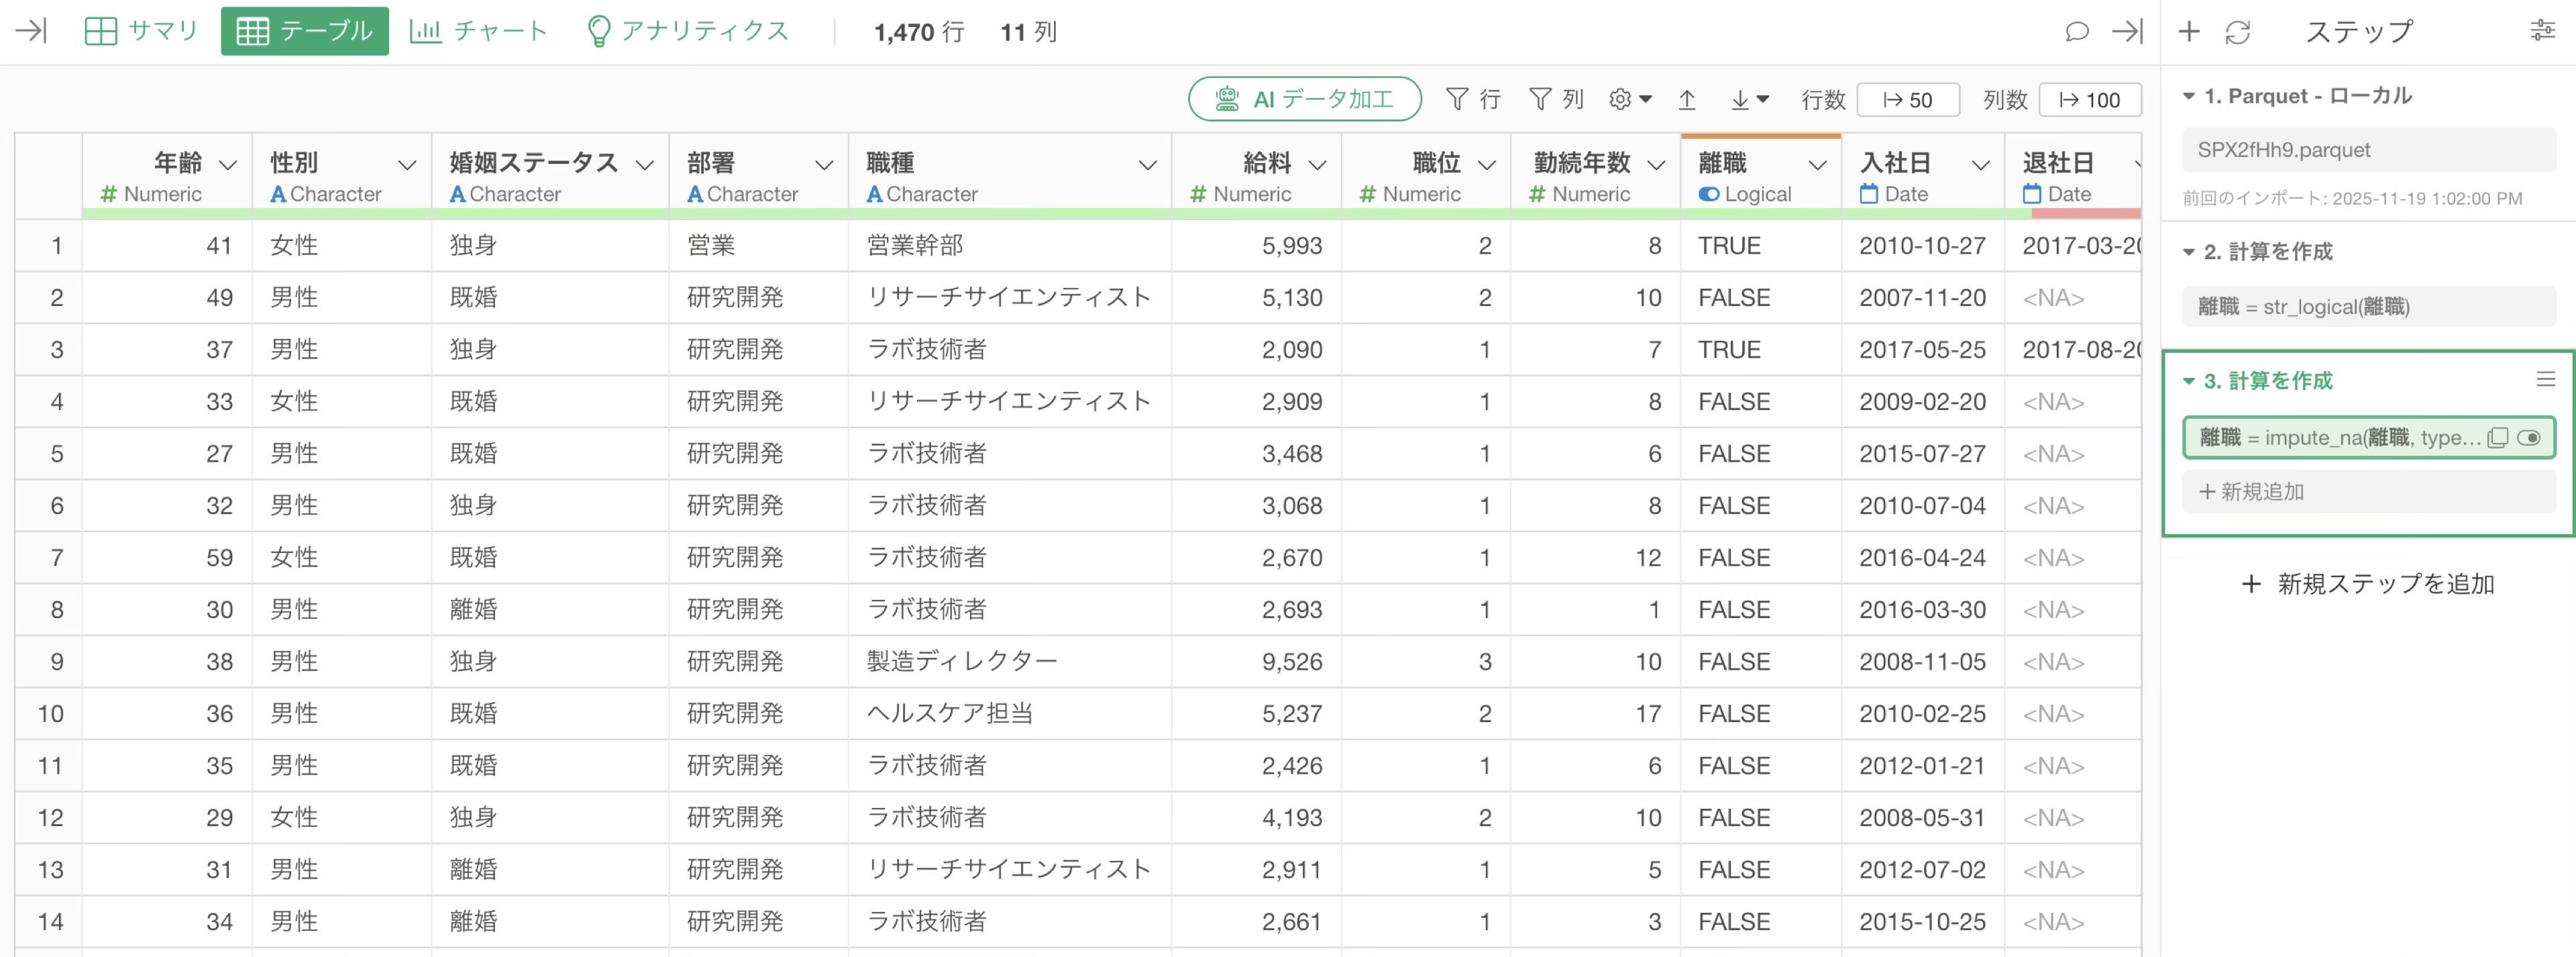This screenshot has height=957, width=2576.
Task: Toggle the impute_na step enable switch
Action: click(2528, 438)
